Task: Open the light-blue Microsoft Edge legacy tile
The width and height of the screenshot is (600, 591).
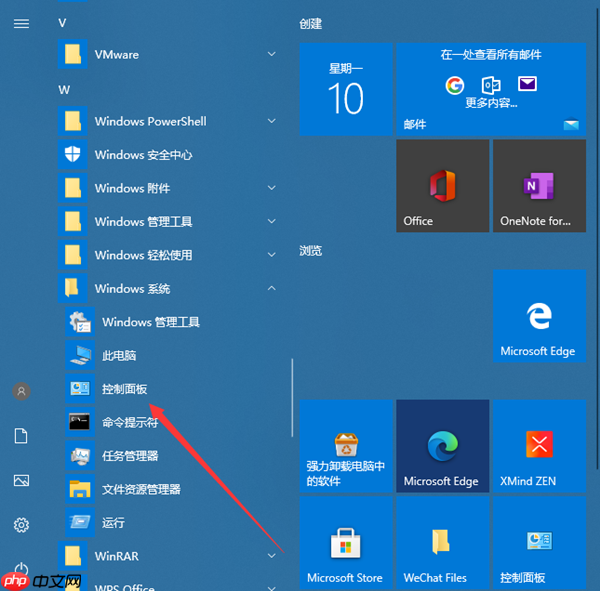Action: (540, 316)
